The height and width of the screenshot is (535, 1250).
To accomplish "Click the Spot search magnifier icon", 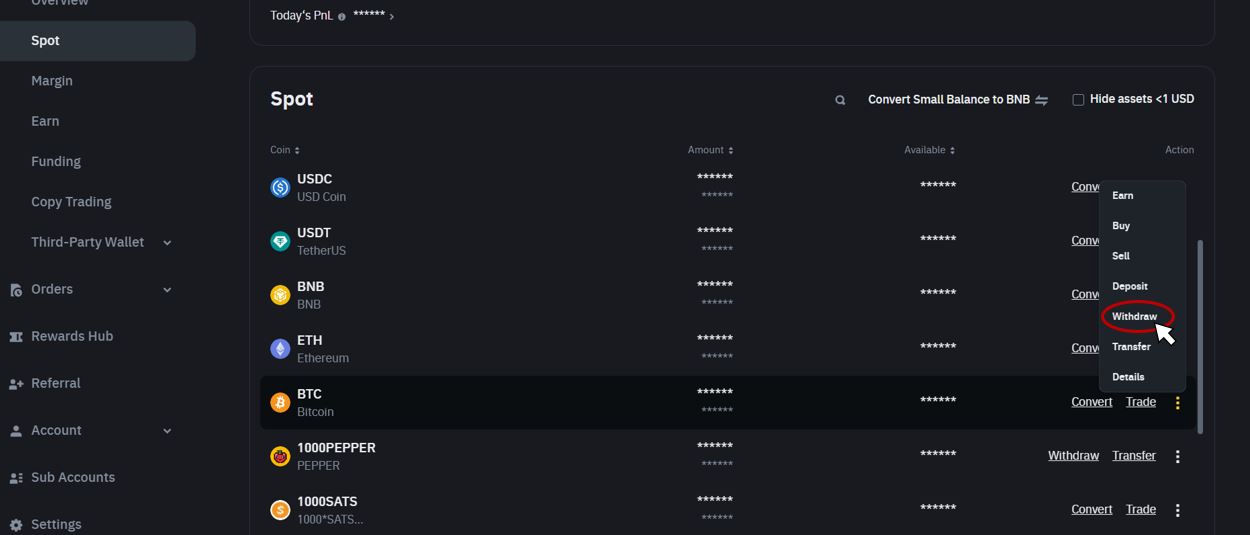I will coord(840,100).
